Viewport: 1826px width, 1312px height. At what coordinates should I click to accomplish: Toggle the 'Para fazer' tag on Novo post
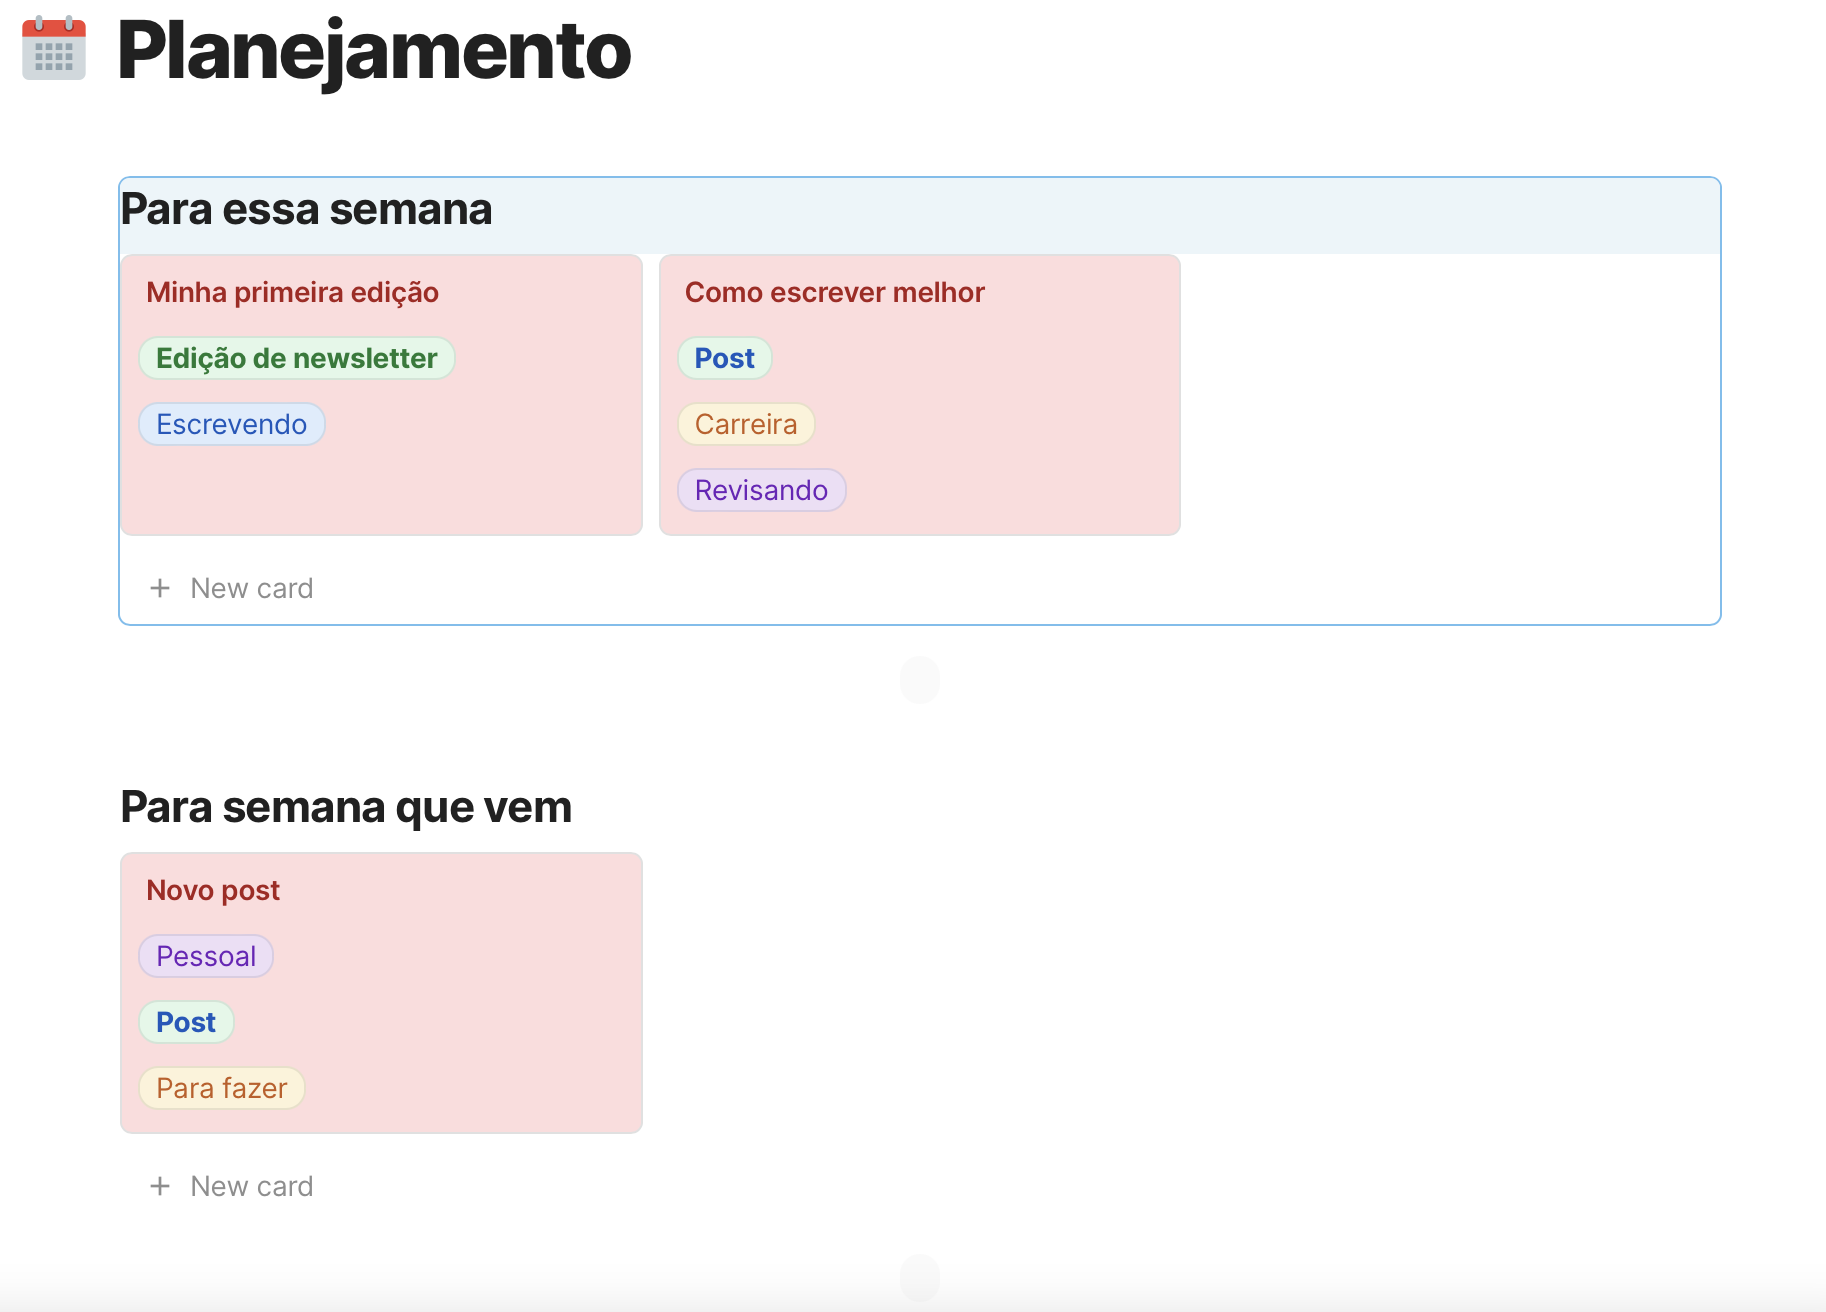point(221,1088)
